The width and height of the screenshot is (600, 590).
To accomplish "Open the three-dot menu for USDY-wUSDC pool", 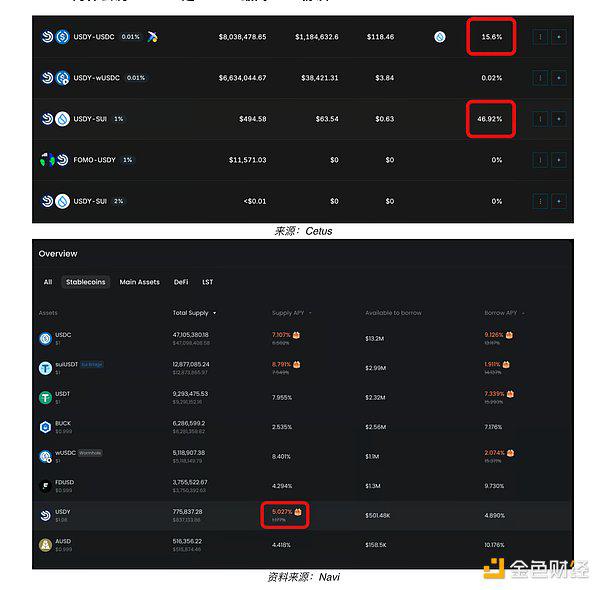I will coord(540,78).
